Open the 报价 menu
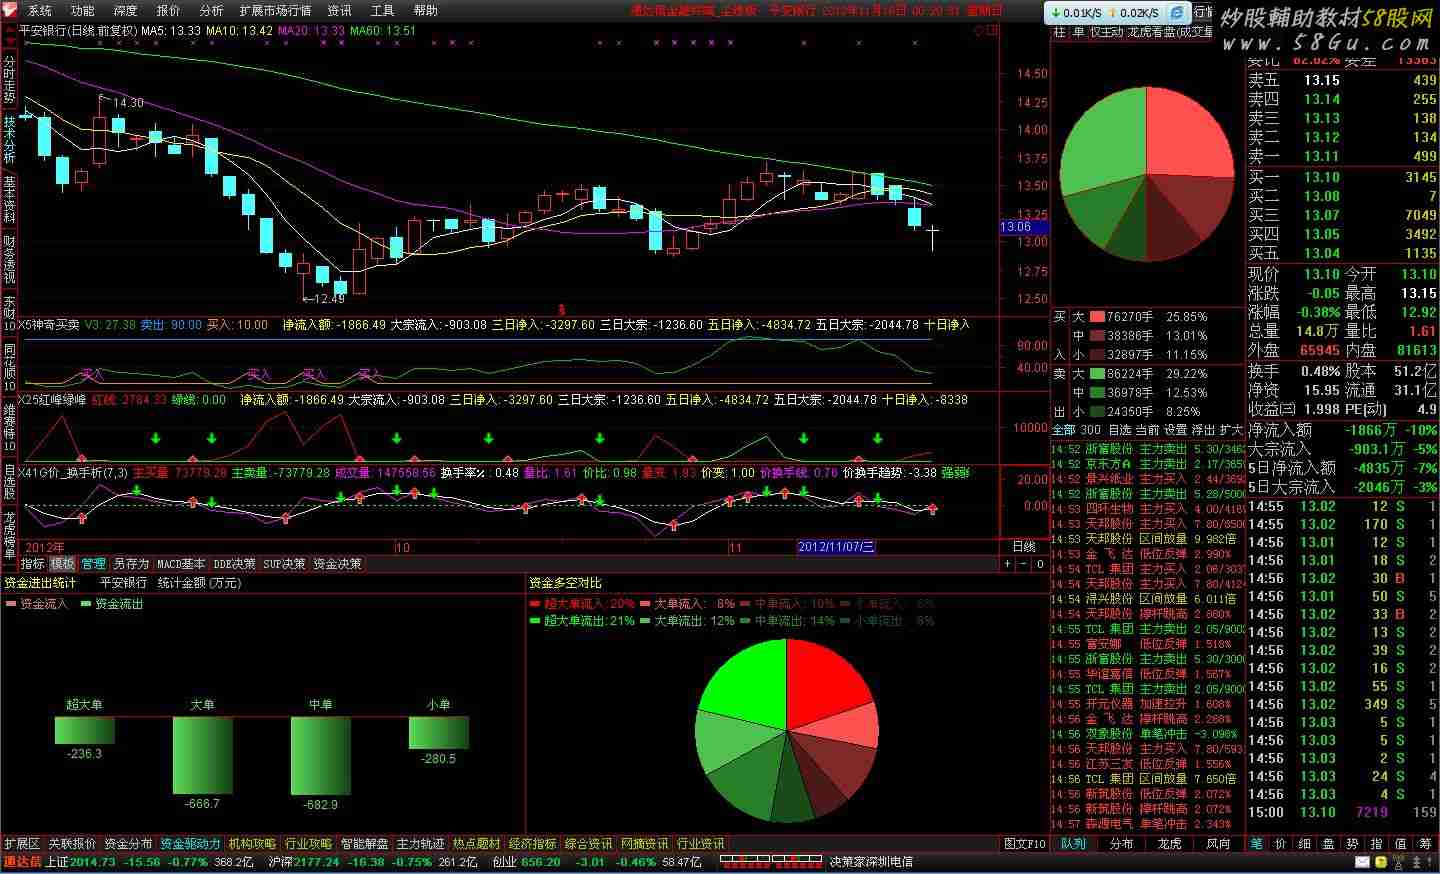The height and width of the screenshot is (874, 1440). coord(168,10)
